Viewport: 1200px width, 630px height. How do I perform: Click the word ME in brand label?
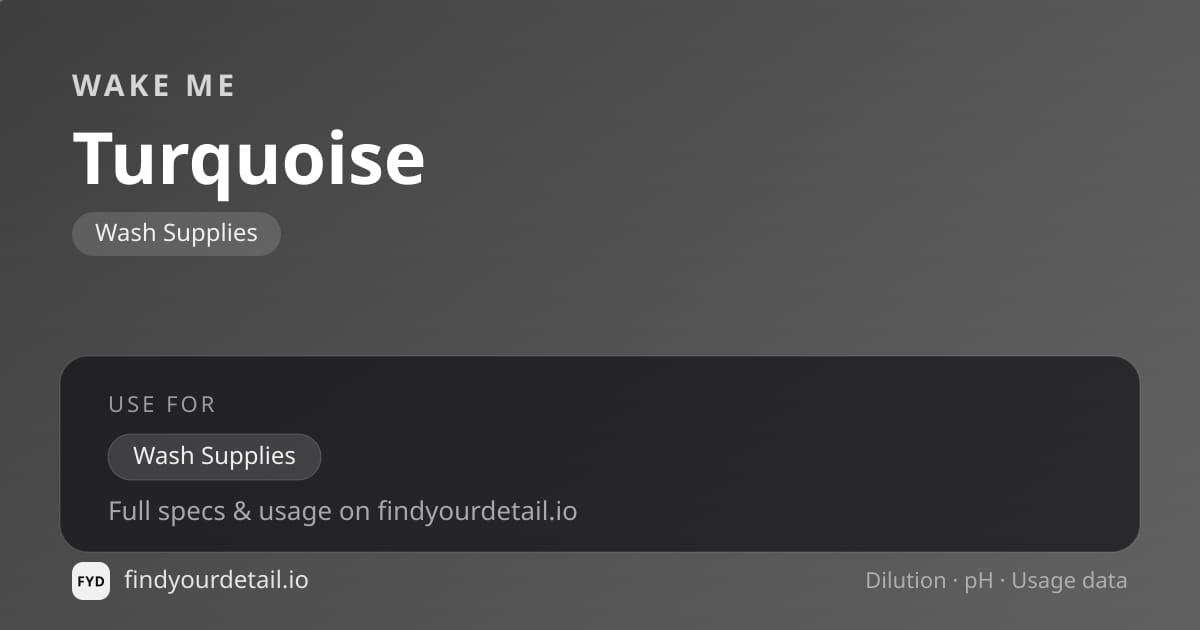coord(211,86)
